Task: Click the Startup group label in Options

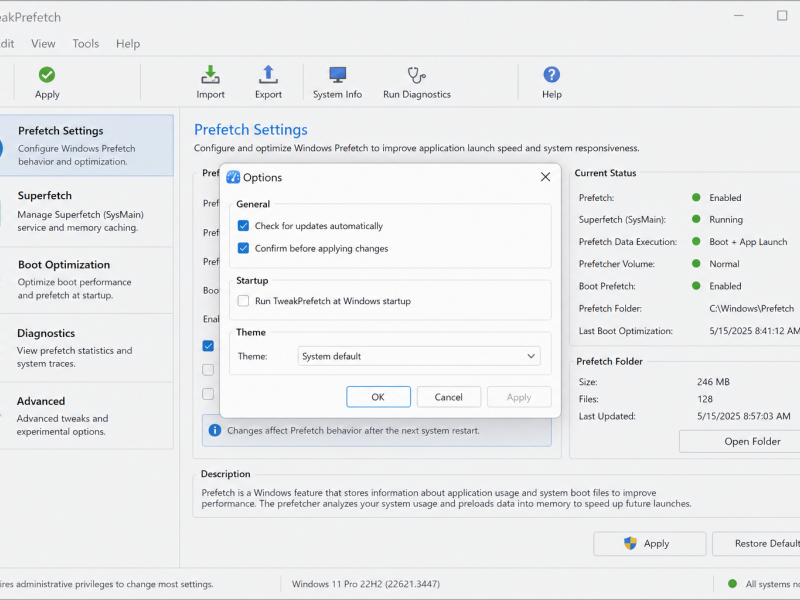Action: click(252, 281)
